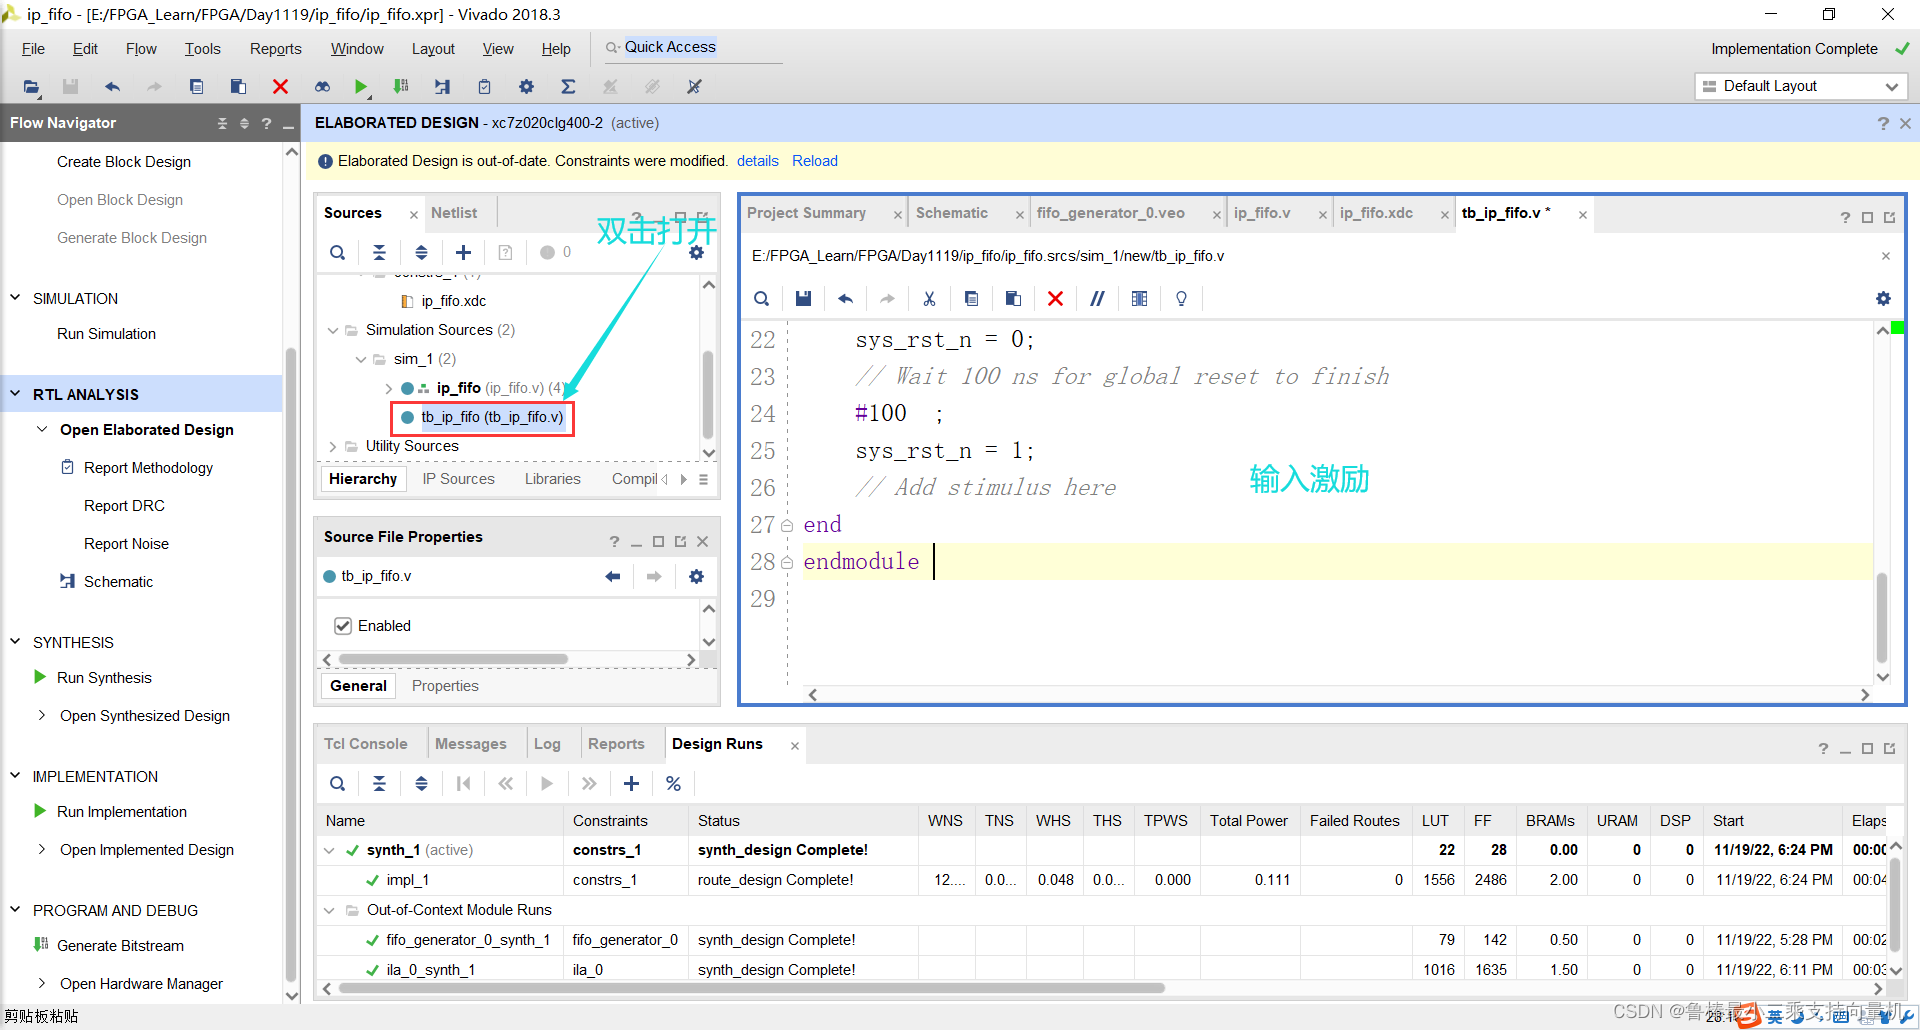Open the Default Layout dropdown
The image size is (1920, 1030).
click(x=1801, y=86)
